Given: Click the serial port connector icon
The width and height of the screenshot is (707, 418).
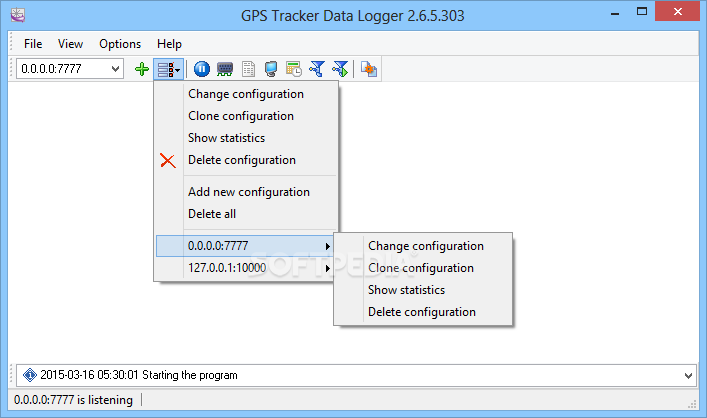Looking at the screenshot, I should pos(225,69).
